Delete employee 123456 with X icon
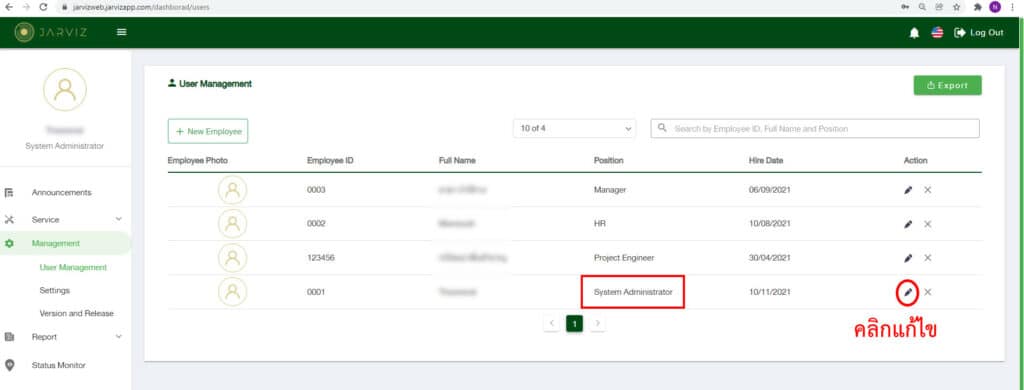 [927, 258]
